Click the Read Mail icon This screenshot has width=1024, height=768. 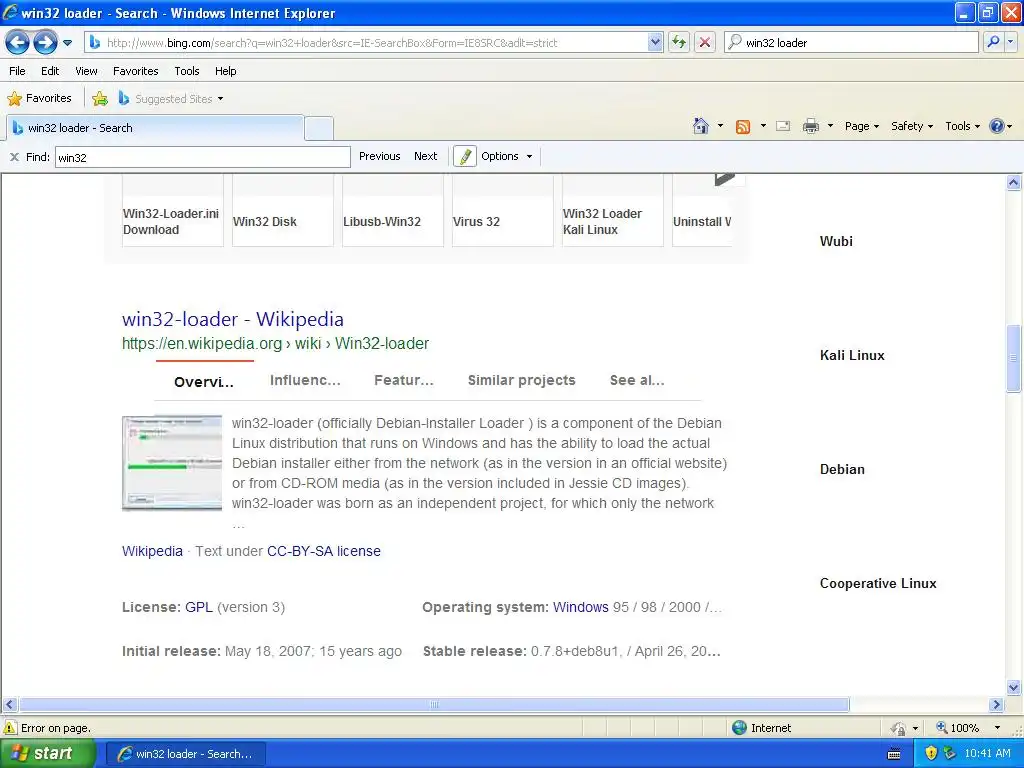(x=783, y=126)
